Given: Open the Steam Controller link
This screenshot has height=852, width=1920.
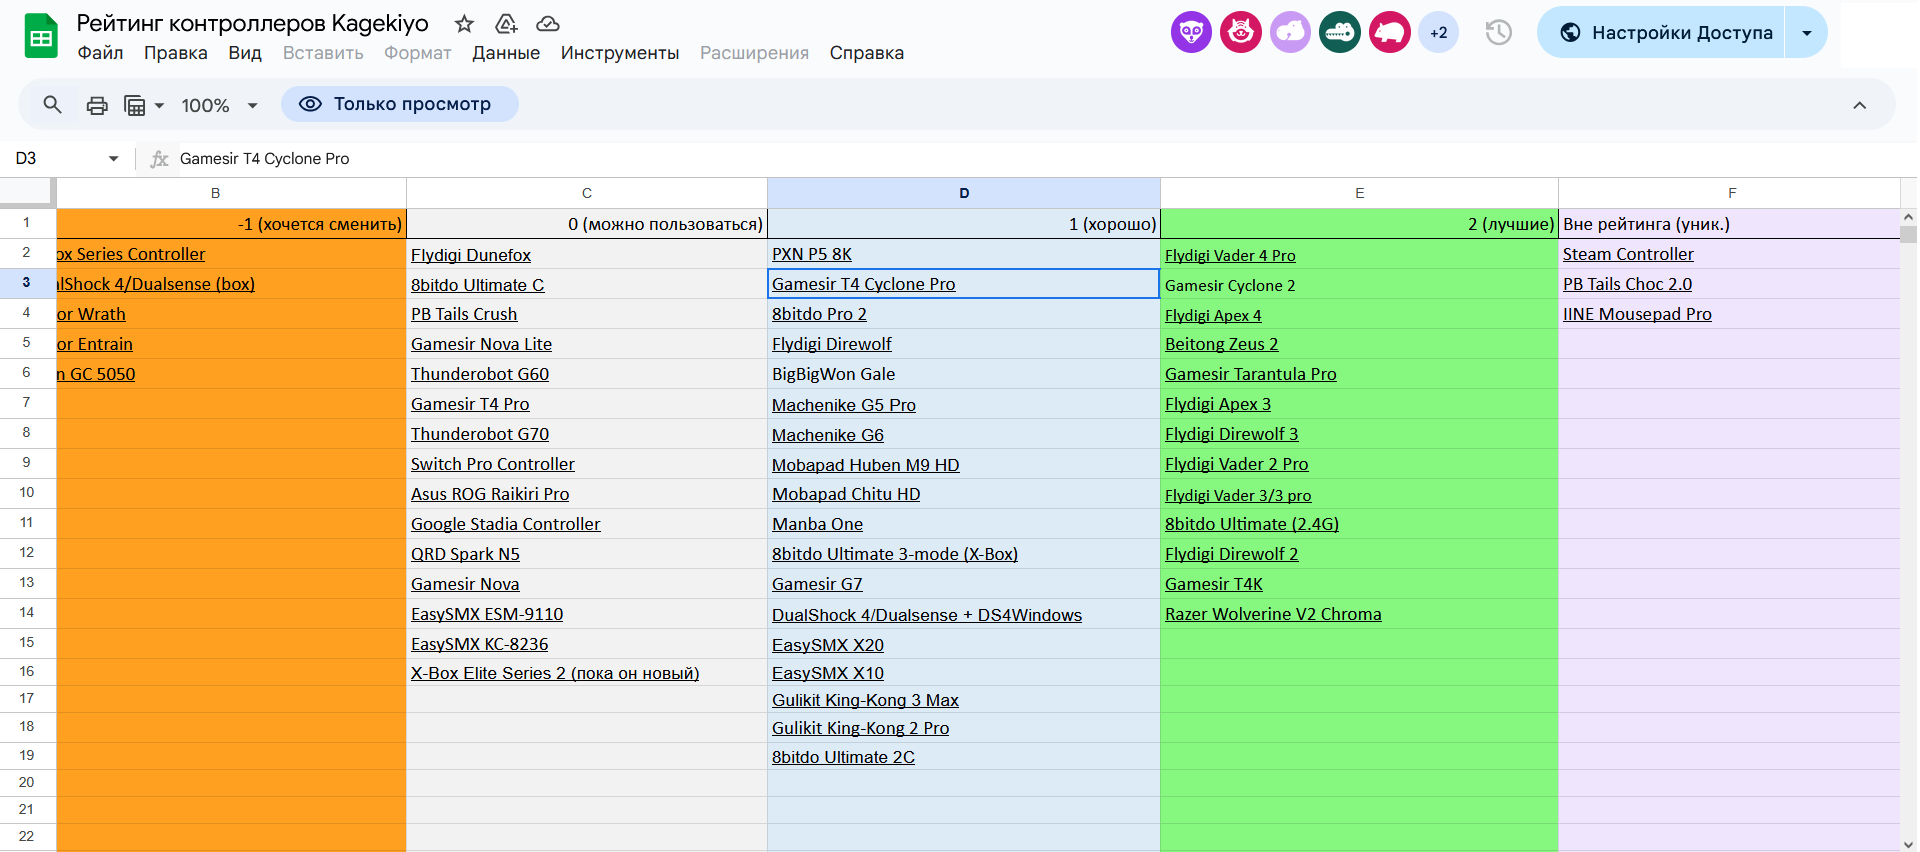Looking at the screenshot, I should (x=1628, y=254).
